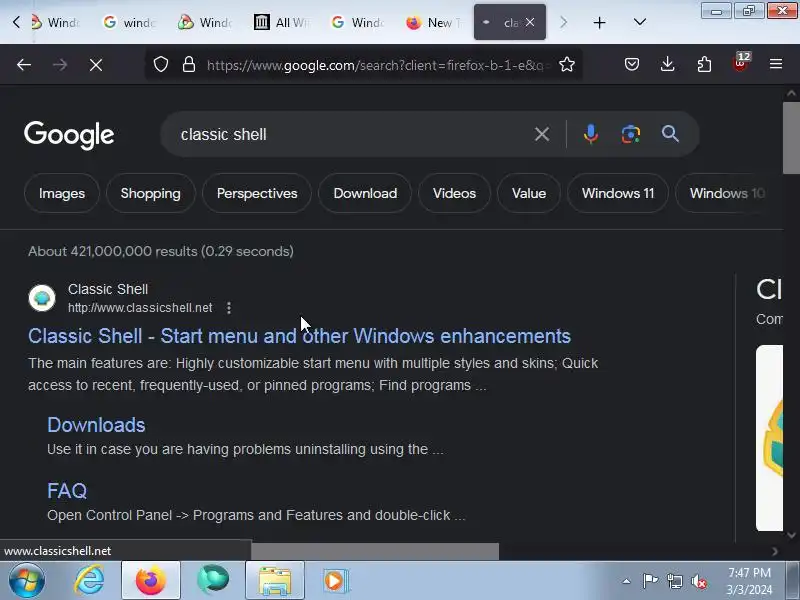Click the vertical scrollbar thumb

791,138
